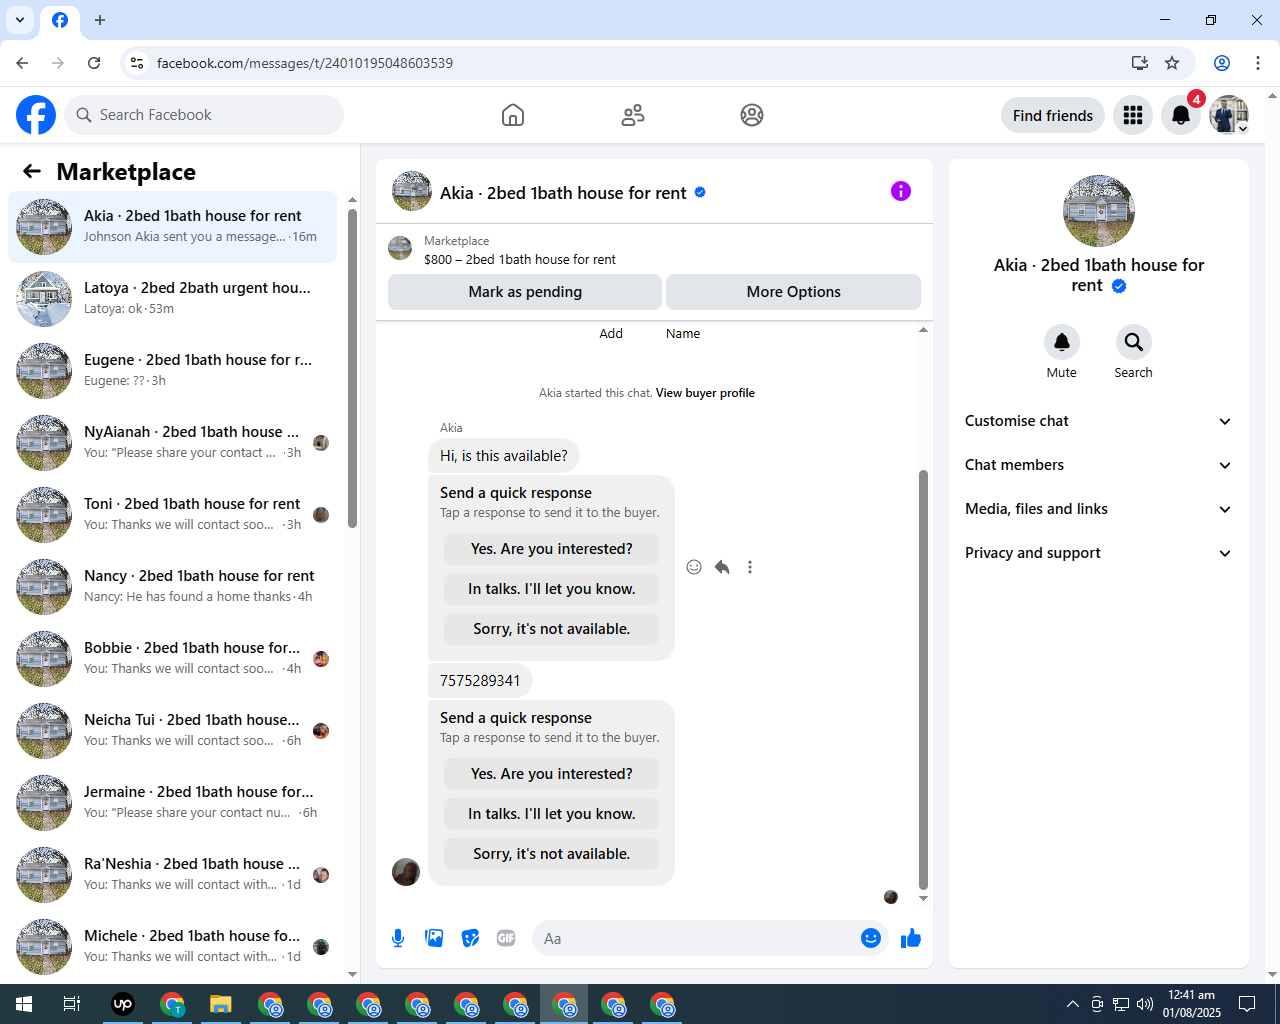Bookmark this page with the star icon

[1172, 63]
